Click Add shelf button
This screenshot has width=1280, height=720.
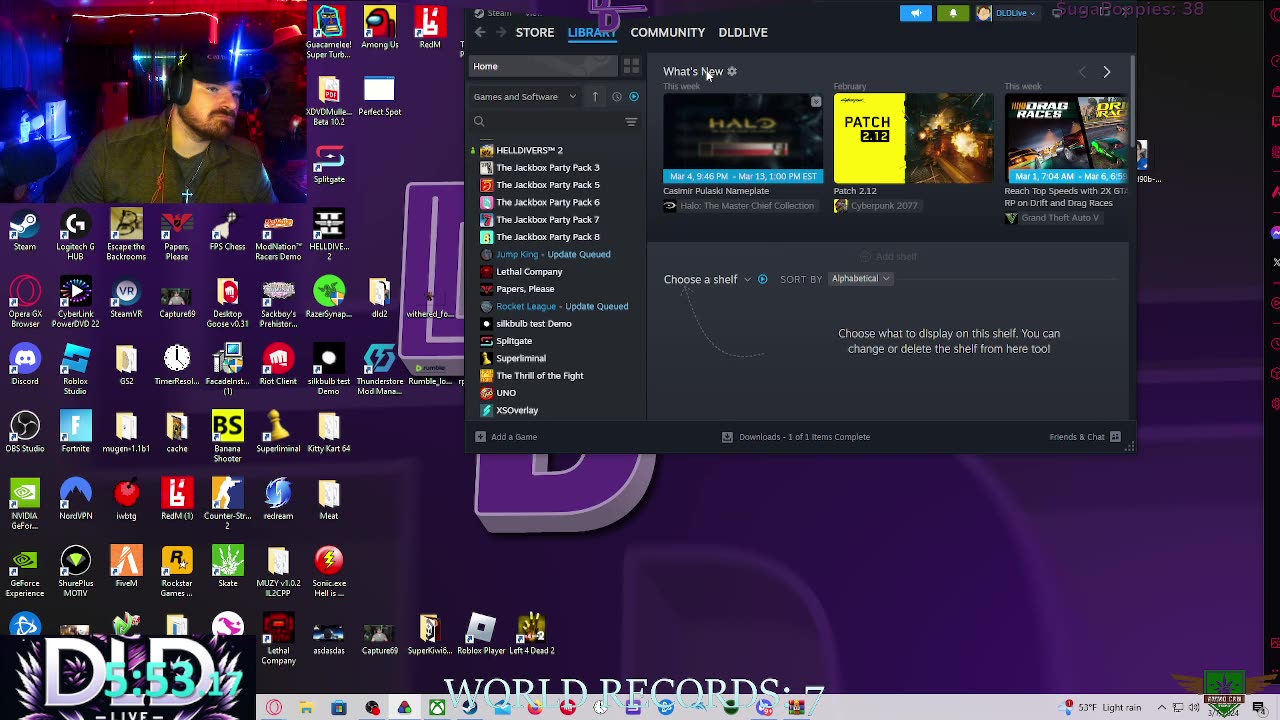pyautogui.click(x=889, y=257)
